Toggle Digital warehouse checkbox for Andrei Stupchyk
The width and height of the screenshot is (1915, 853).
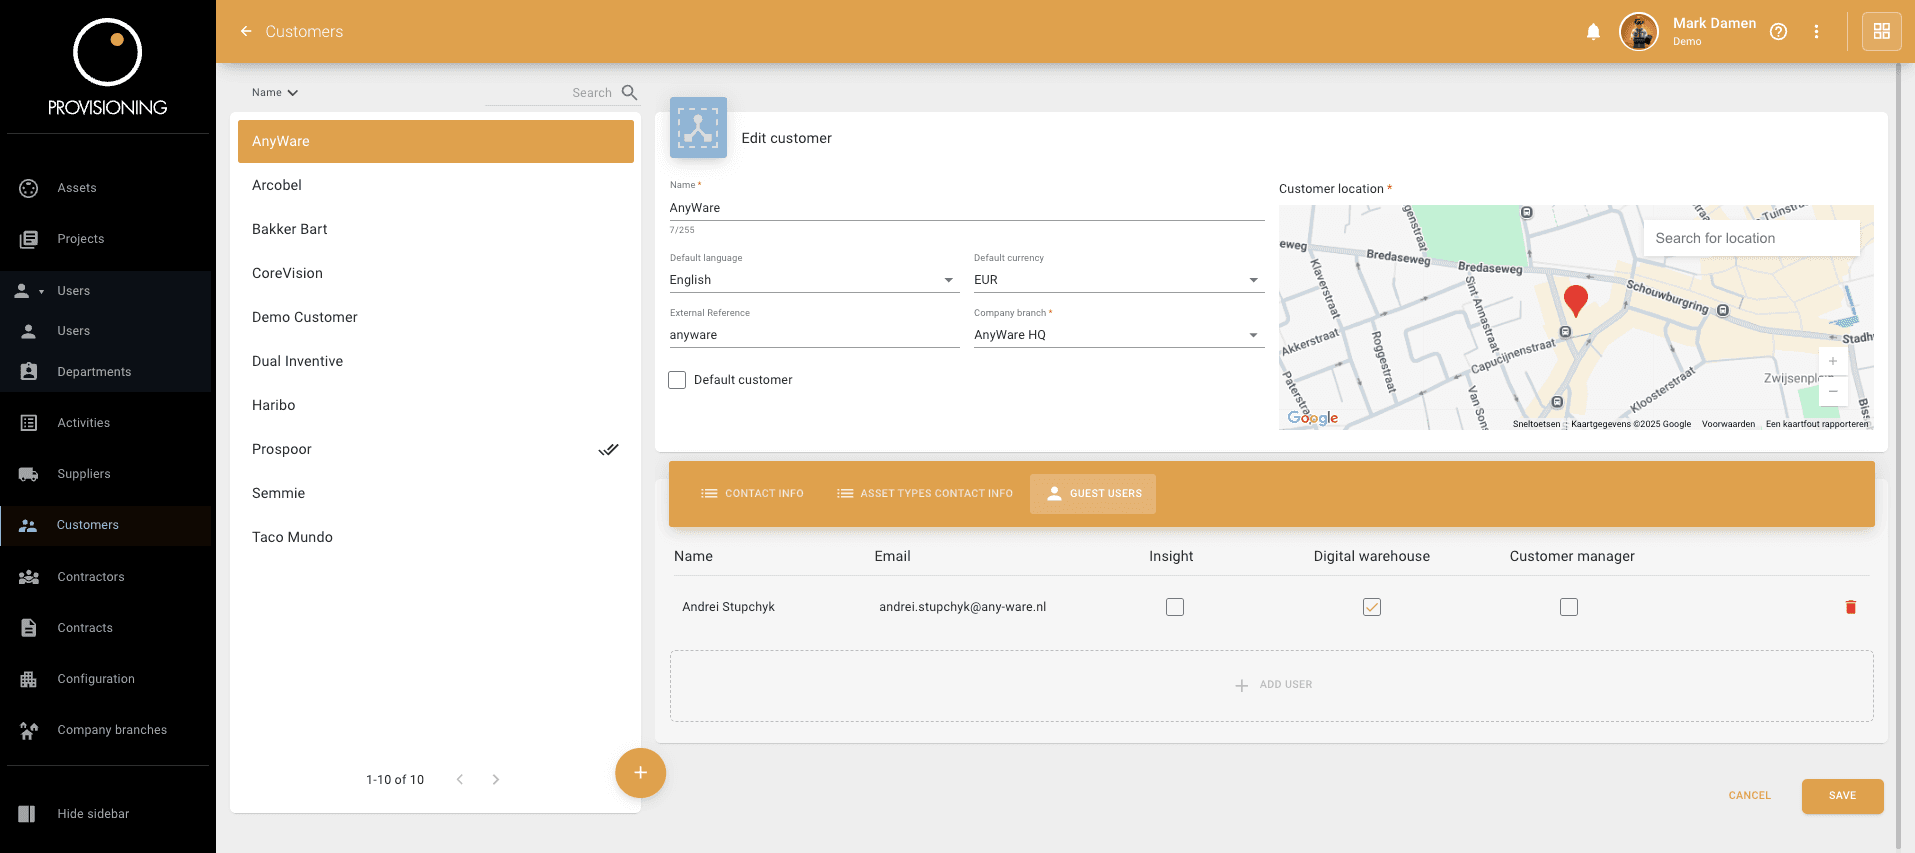(x=1372, y=607)
